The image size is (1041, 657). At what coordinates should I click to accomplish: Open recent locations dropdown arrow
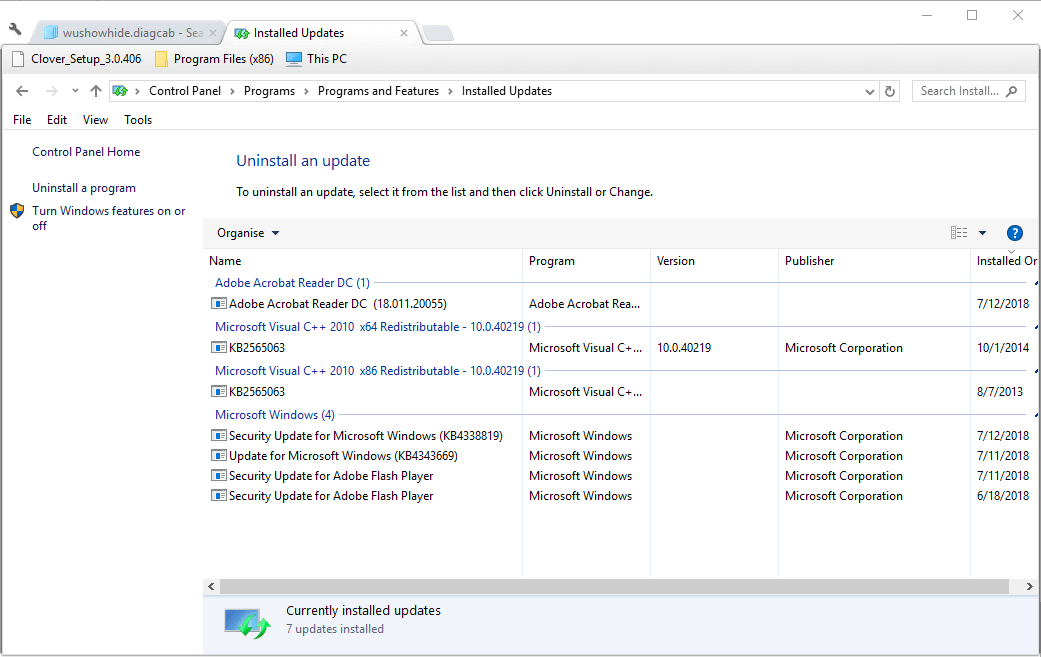[x=75, y=91]
